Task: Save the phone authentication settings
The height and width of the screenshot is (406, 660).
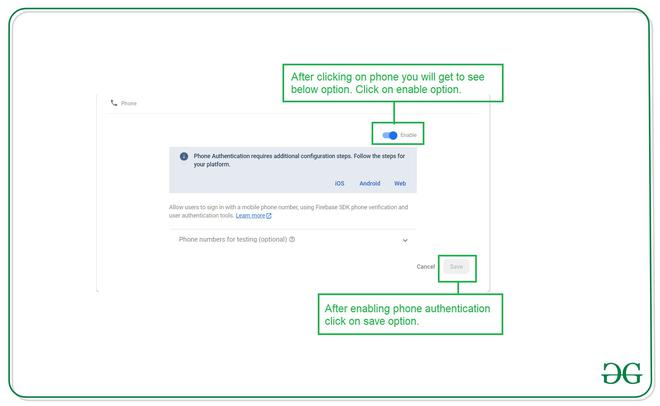Action: [x=456, y=267]
